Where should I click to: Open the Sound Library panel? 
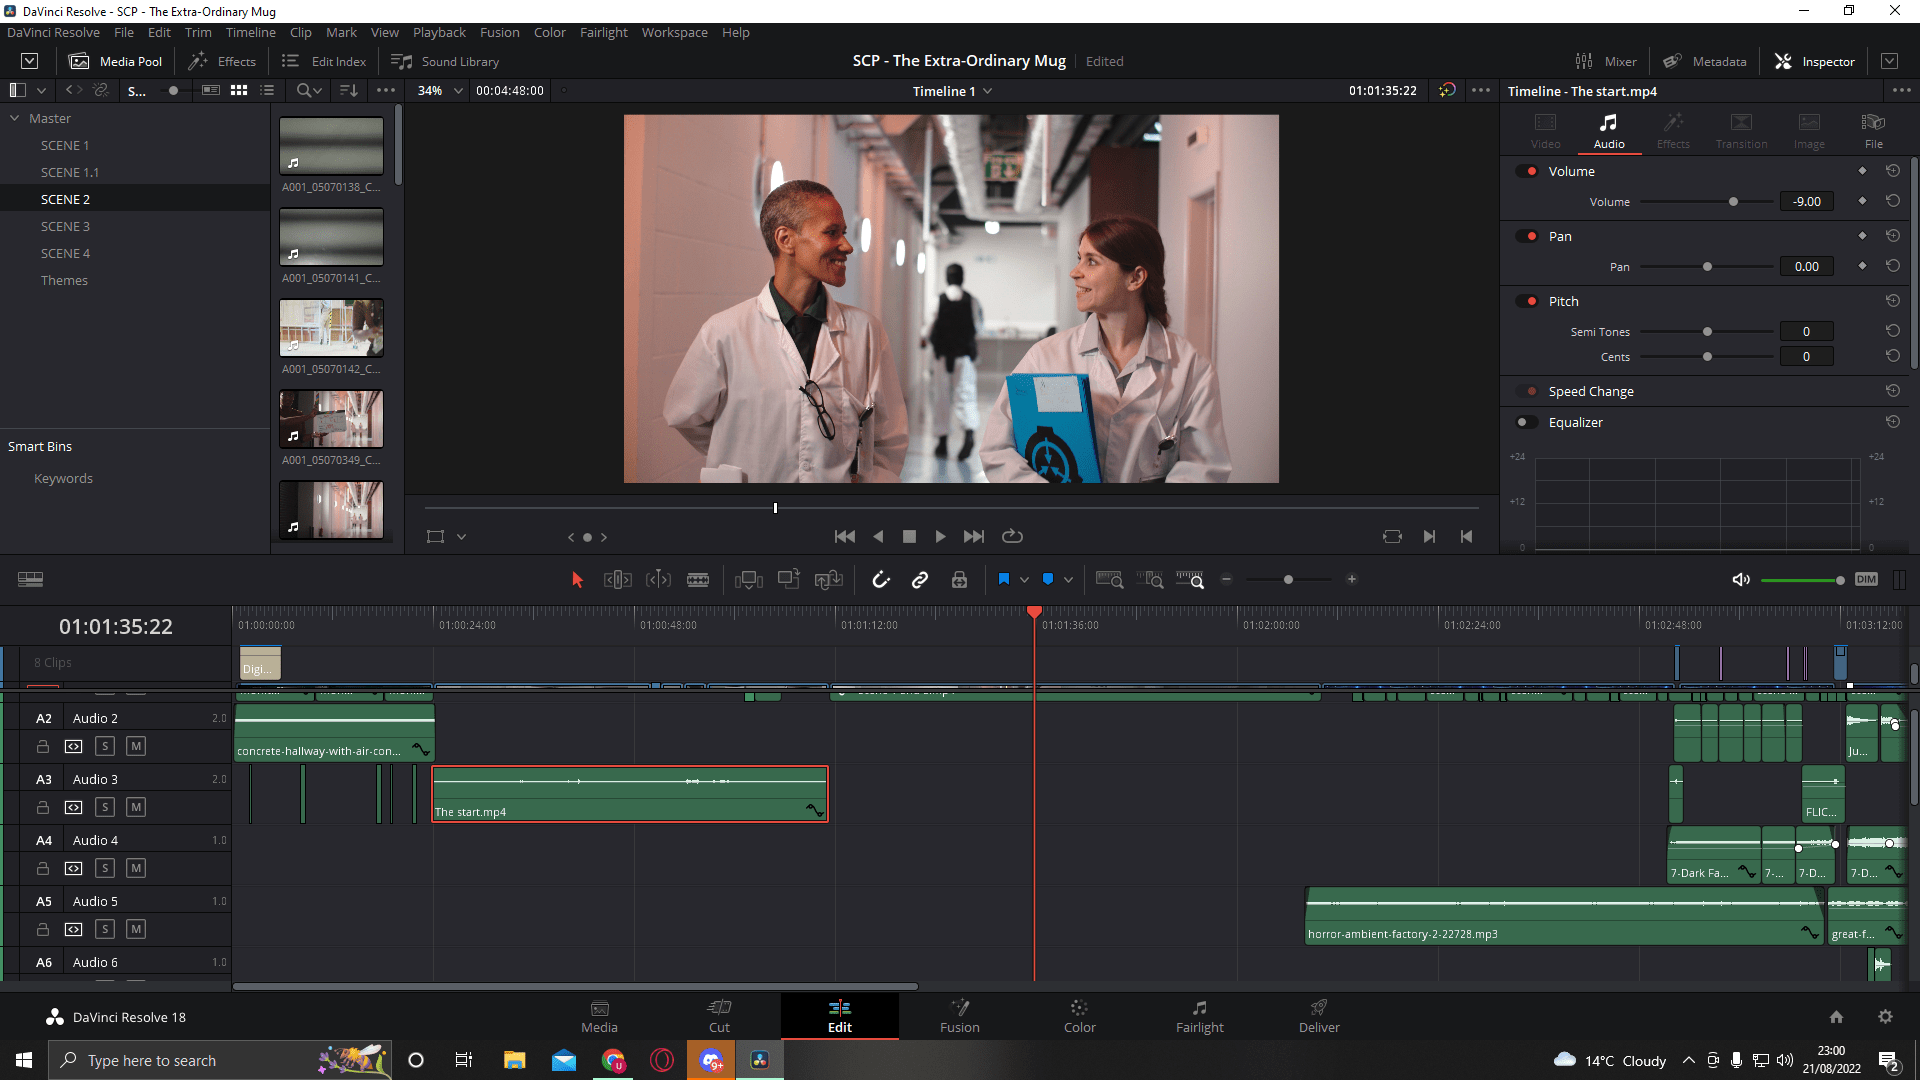tap(446, 61)
